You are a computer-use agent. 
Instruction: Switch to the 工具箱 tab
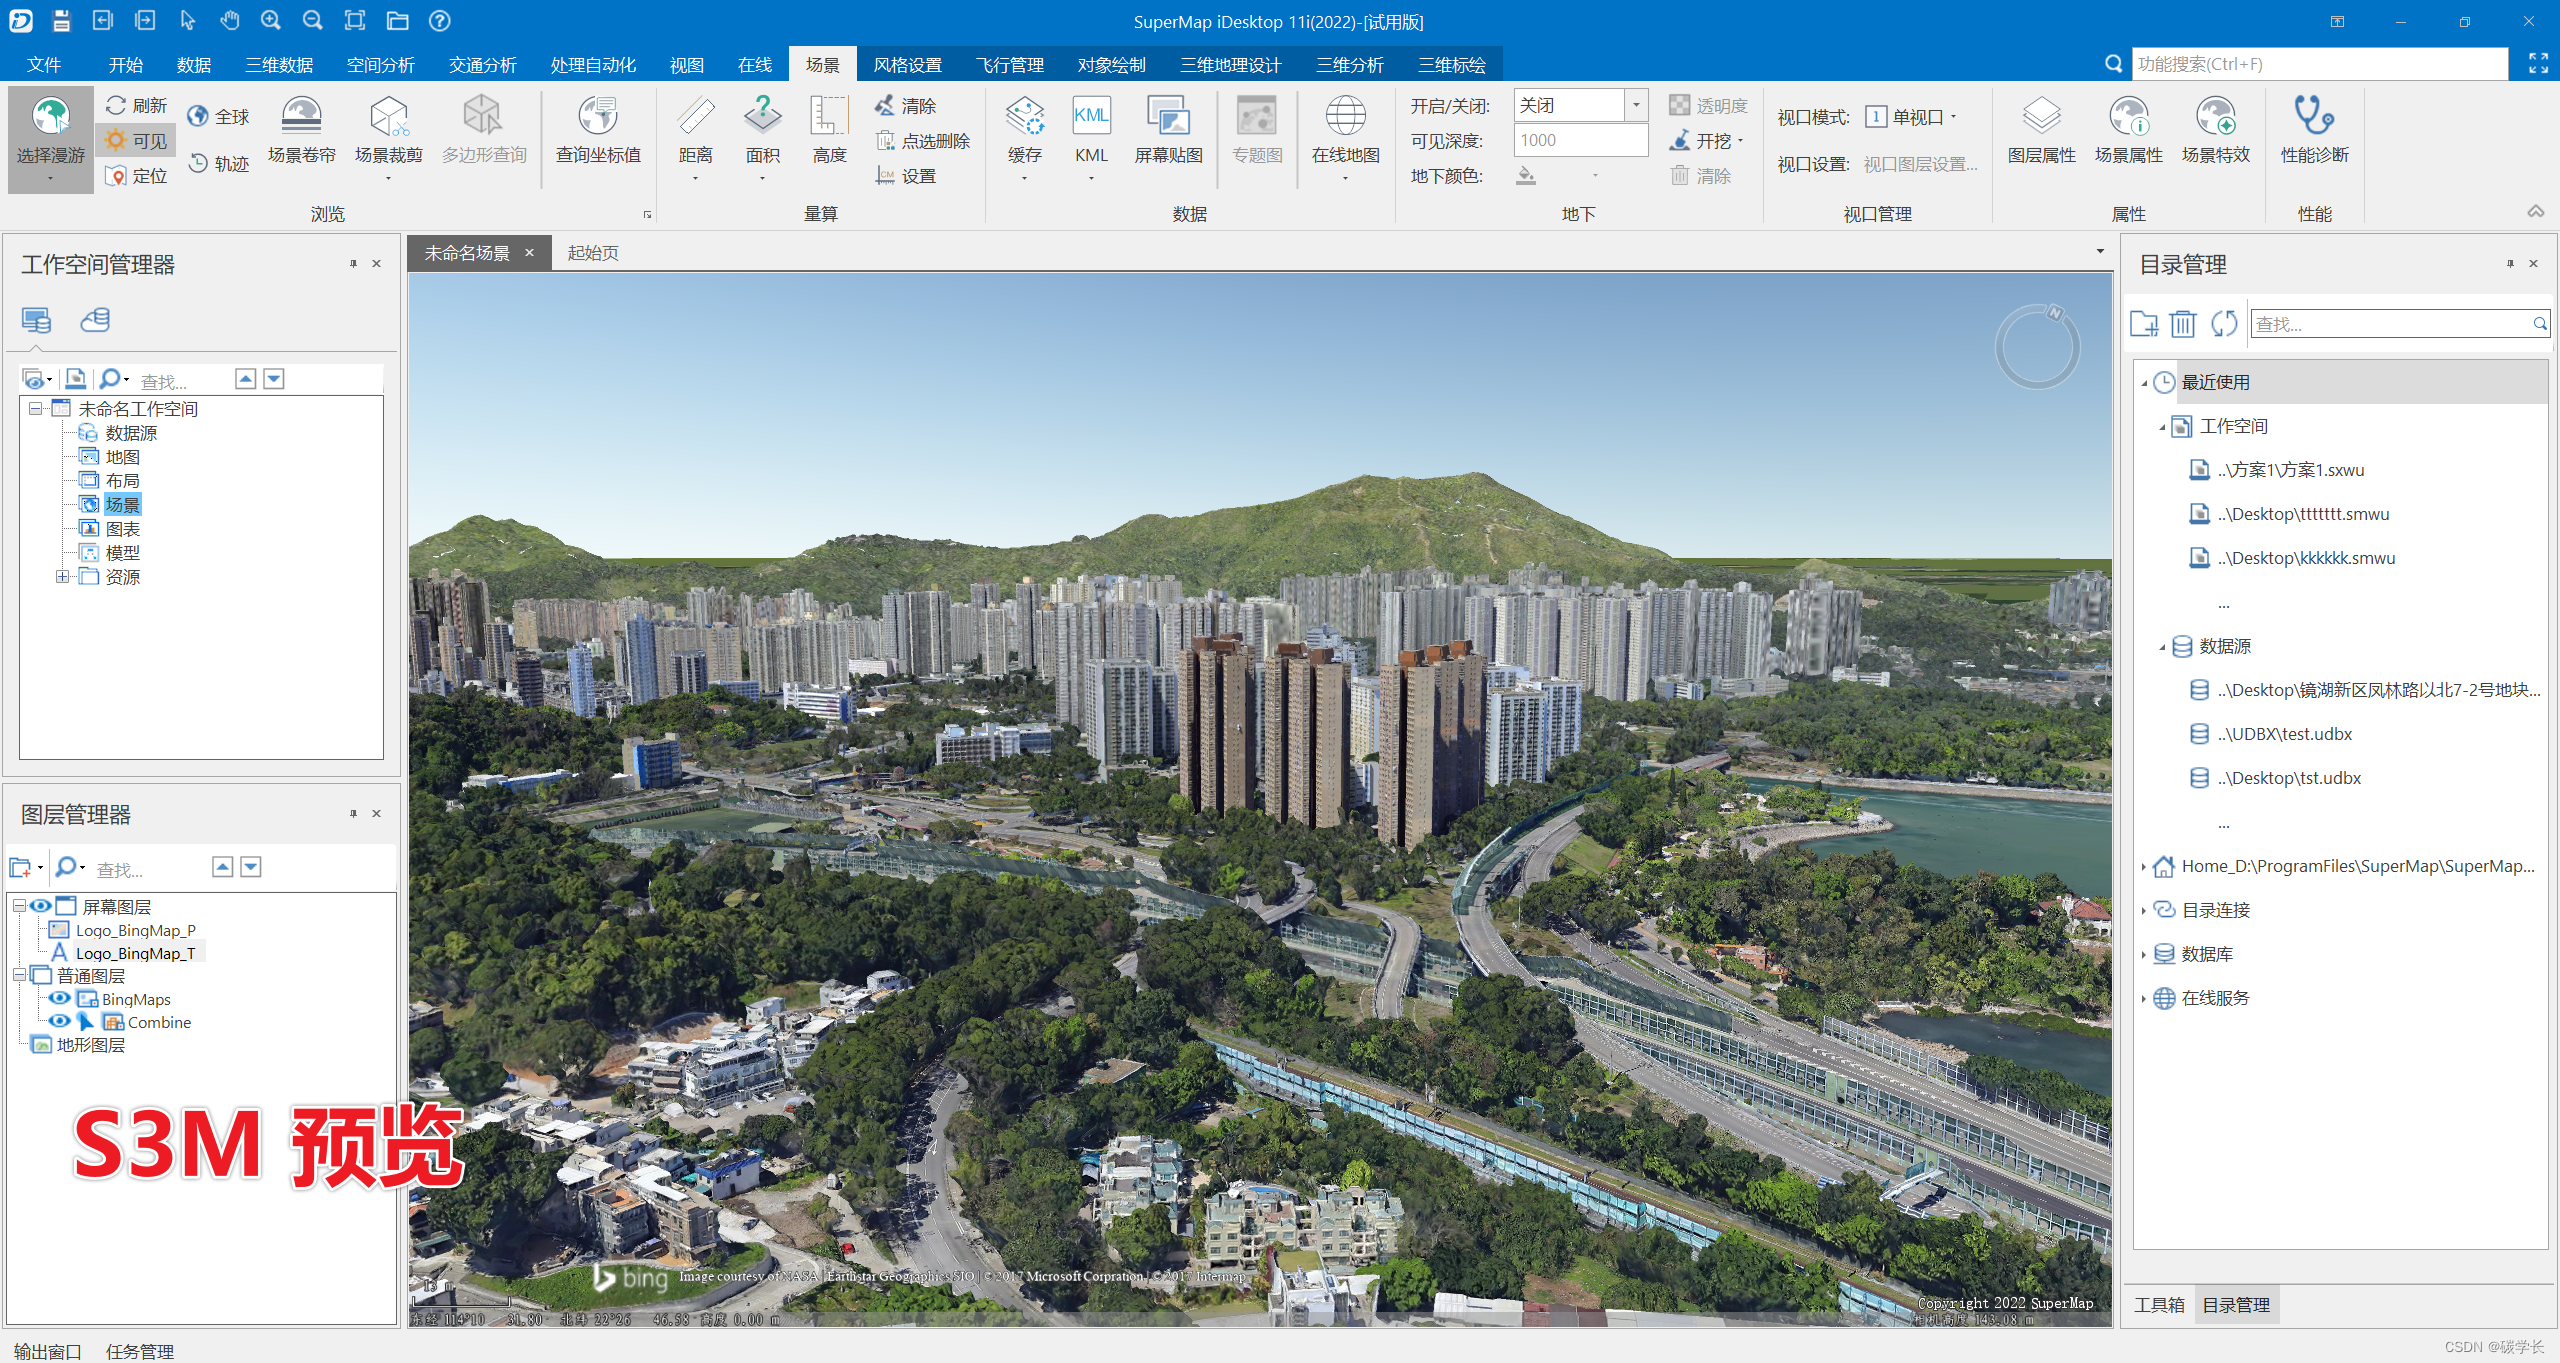pos(2159,1304)
